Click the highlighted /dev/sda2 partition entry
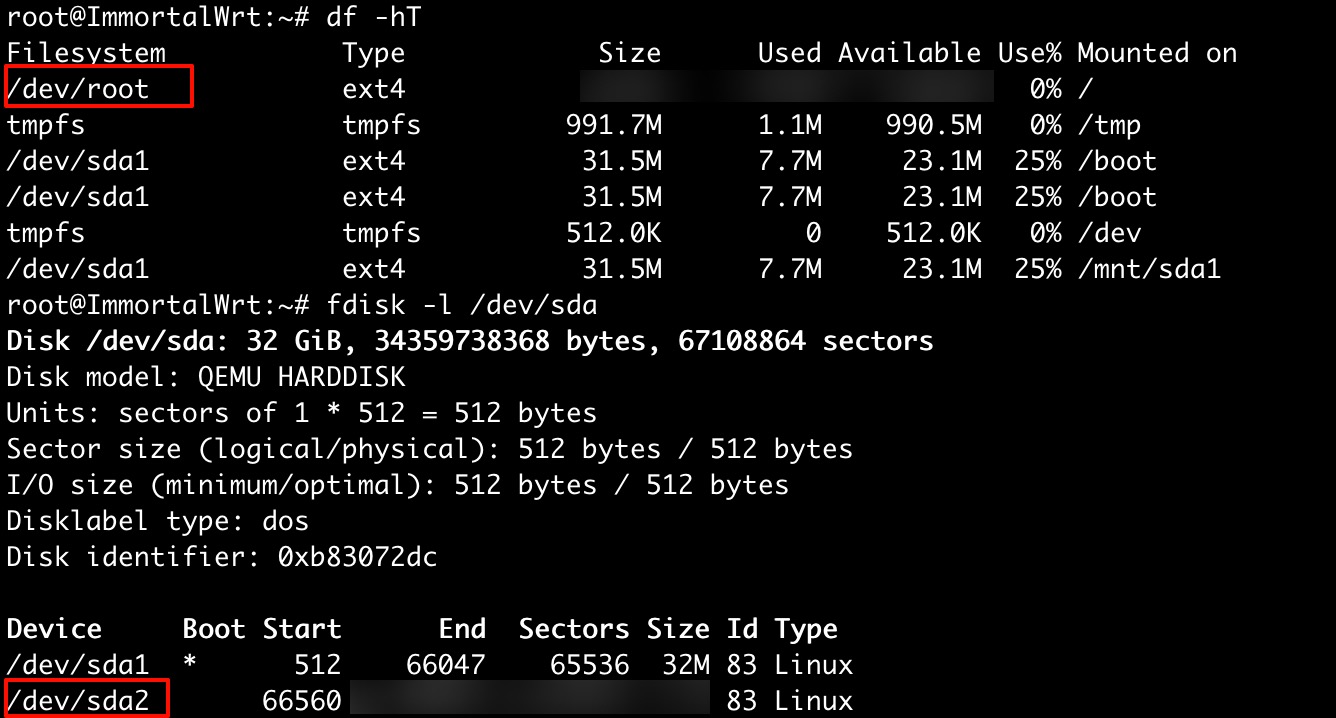The image size is (1336, 718). 78,701
